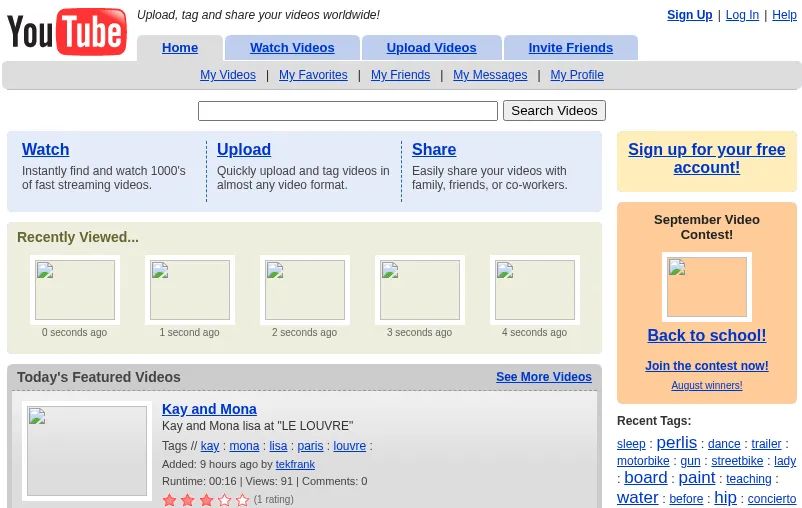
Task: Click the Watch heading link
Action: pyautogui.click(x=46, y=149)
